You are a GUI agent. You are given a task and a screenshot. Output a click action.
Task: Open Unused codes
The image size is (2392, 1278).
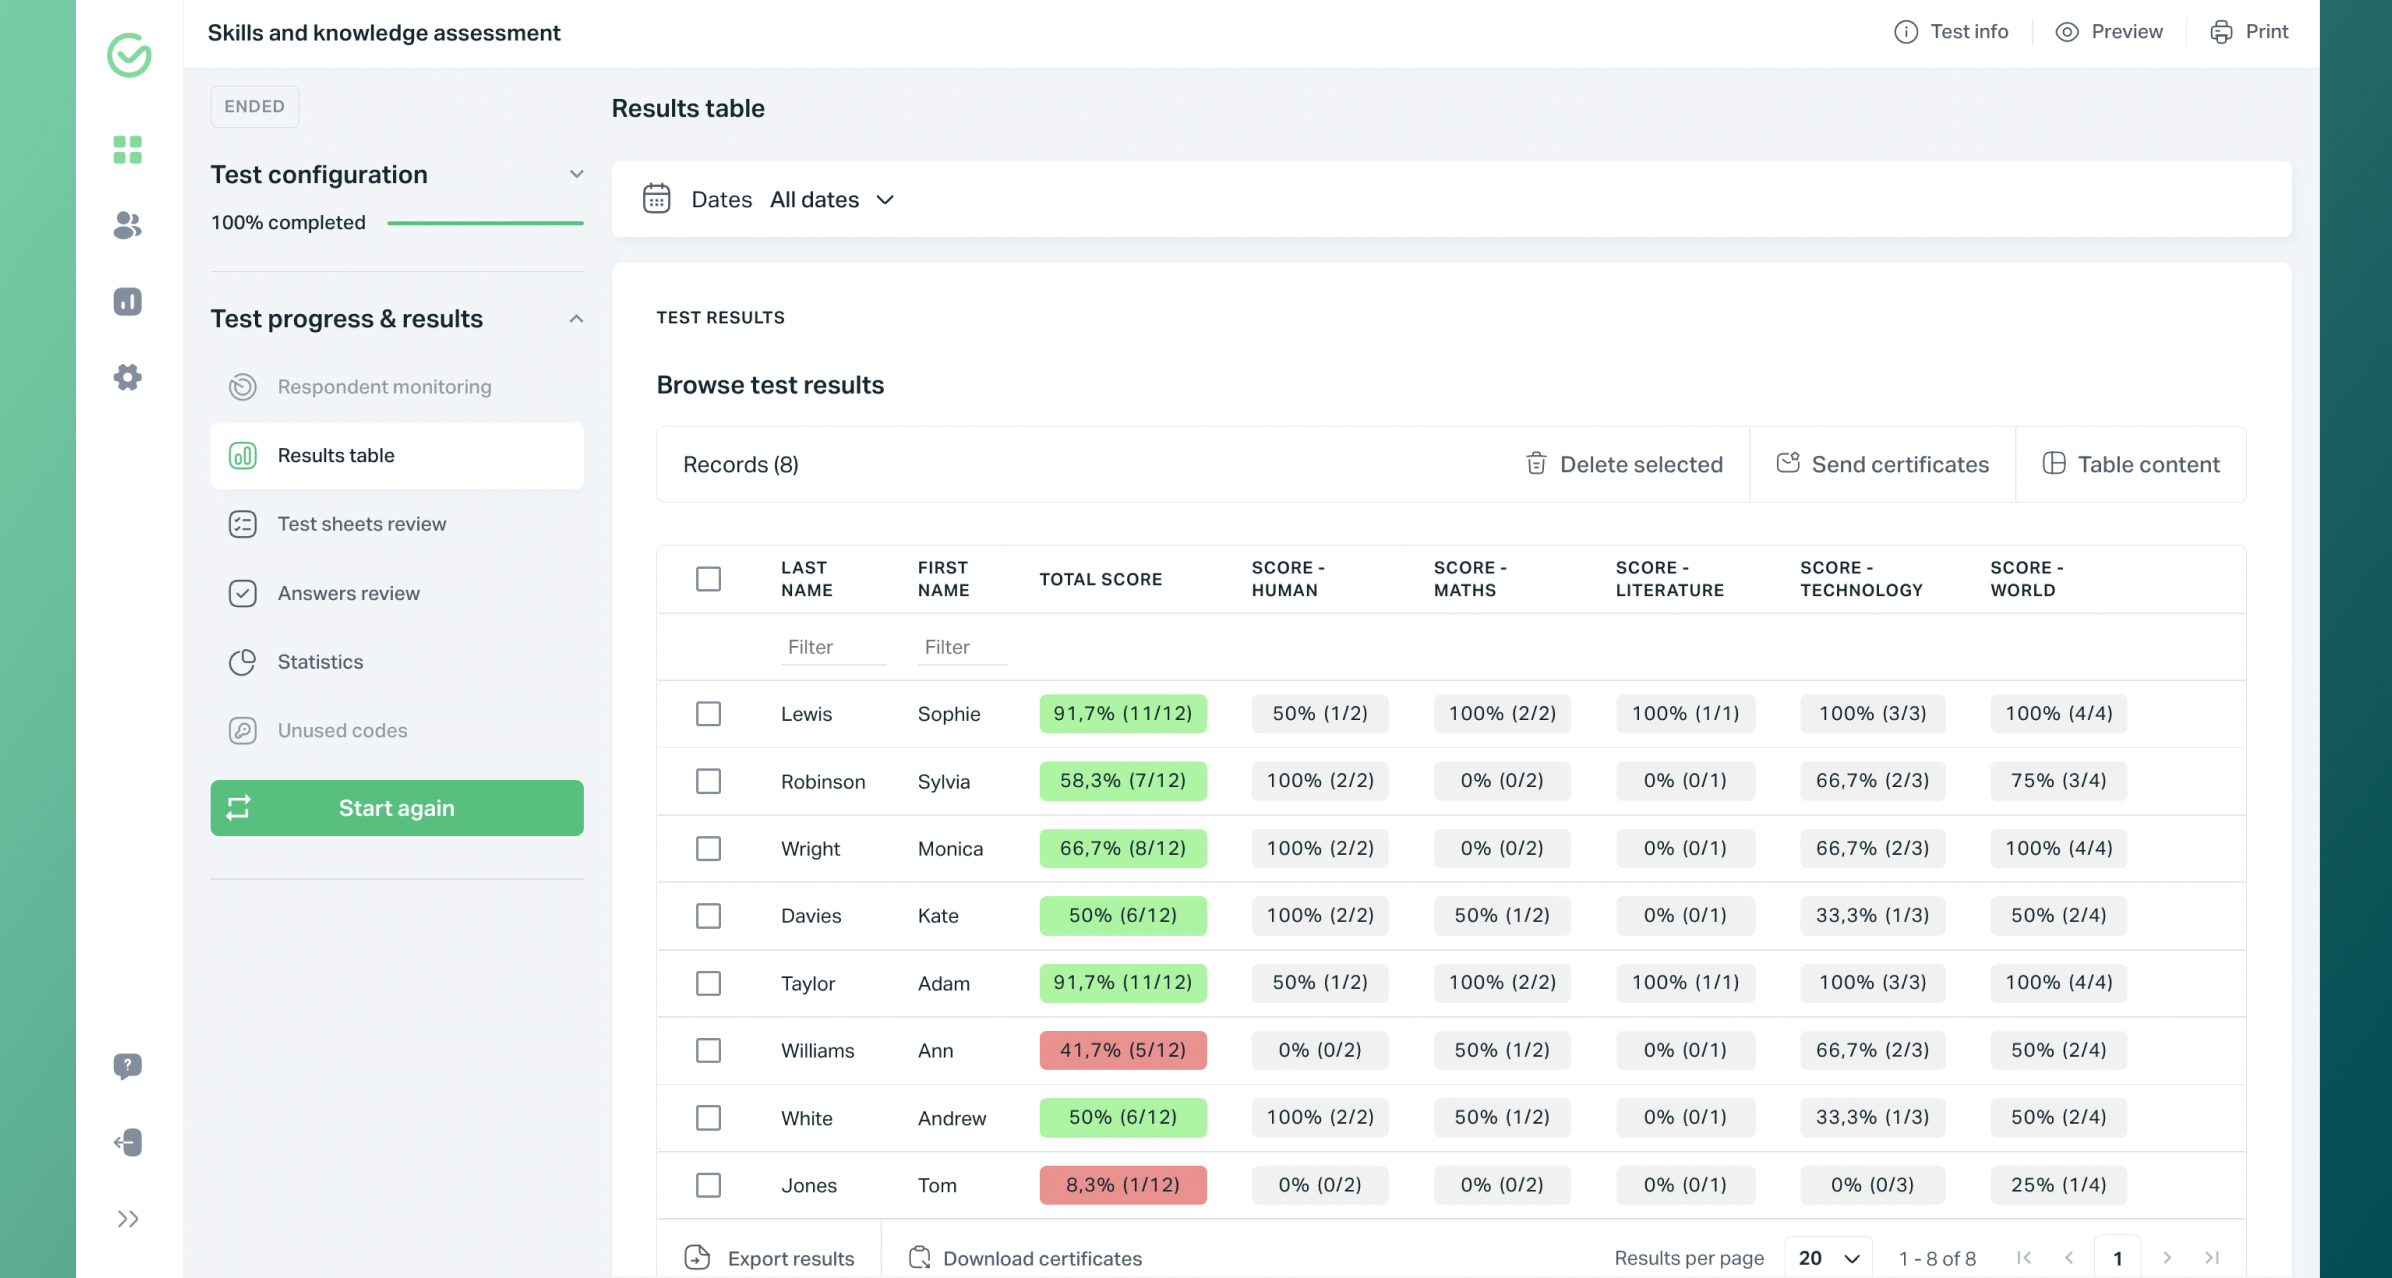click(x=342, y=730)
